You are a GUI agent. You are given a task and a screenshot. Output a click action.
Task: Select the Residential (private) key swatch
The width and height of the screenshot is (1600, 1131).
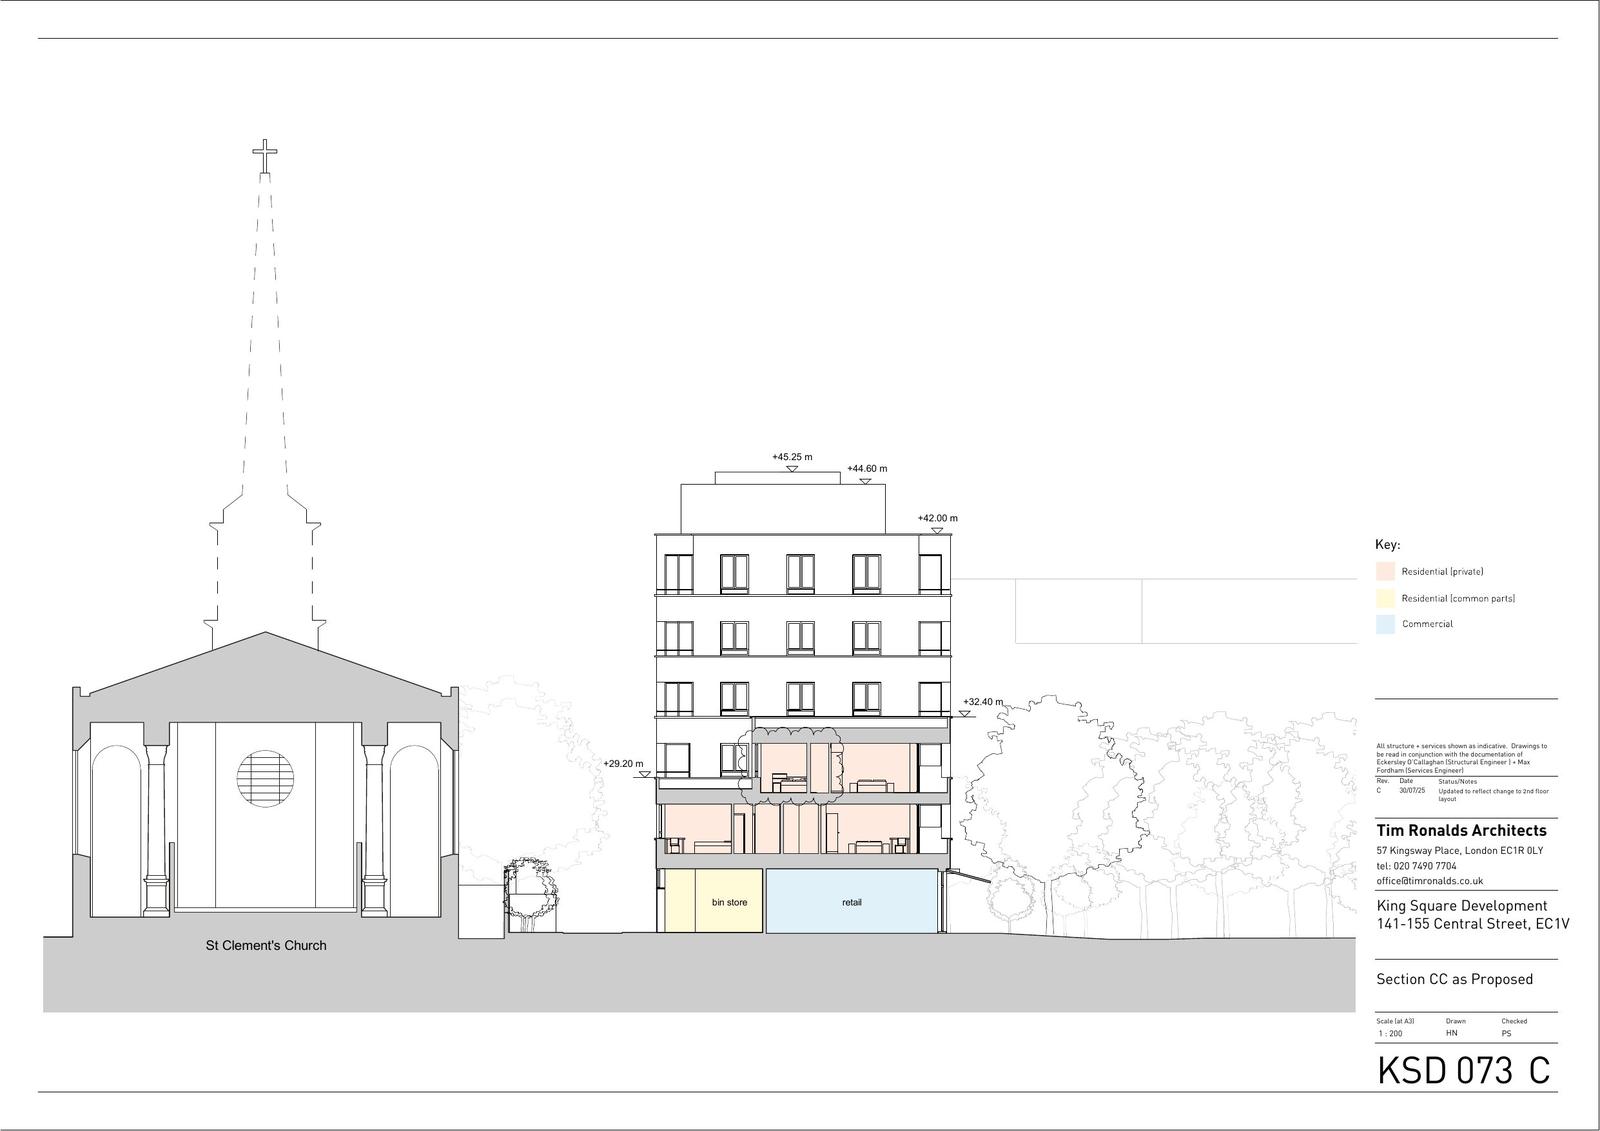[1385, 572]
